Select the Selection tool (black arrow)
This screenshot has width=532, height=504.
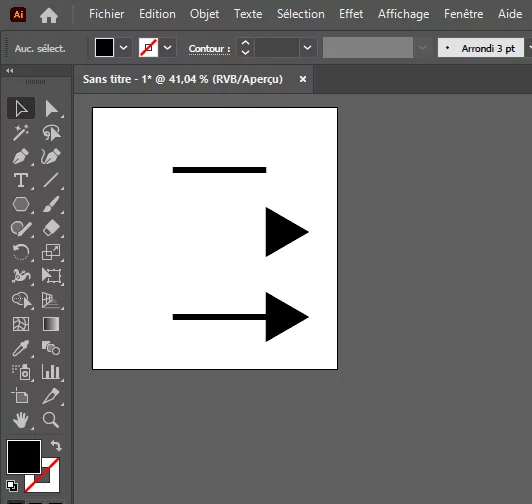point(21,108)
